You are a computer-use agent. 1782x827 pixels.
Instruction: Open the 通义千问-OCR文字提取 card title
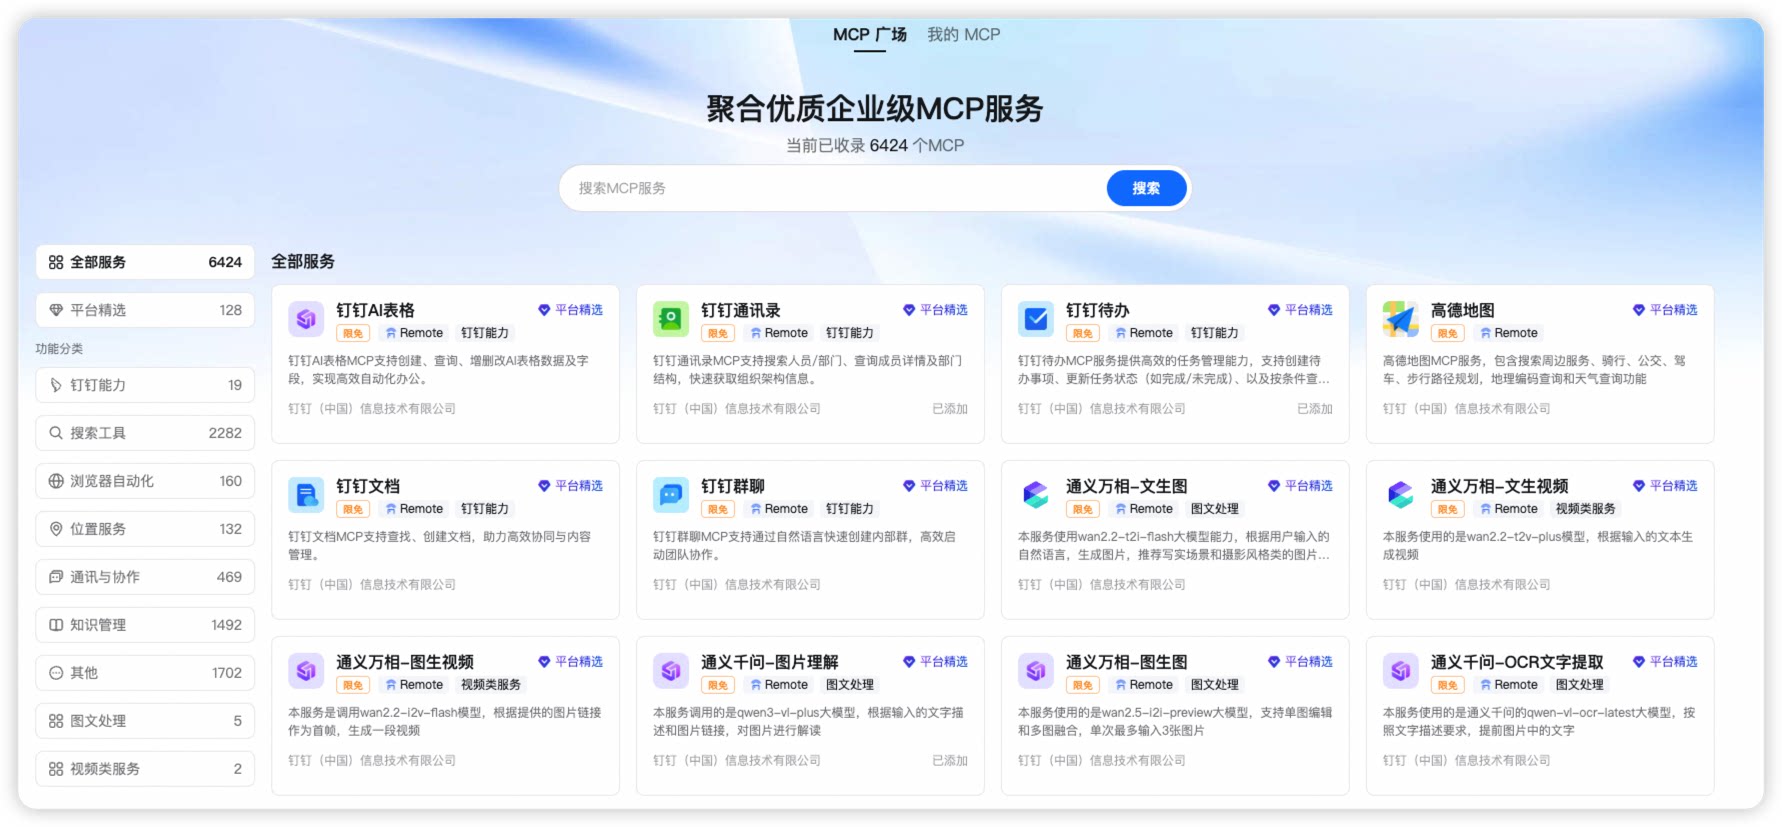click(1517, 662)
